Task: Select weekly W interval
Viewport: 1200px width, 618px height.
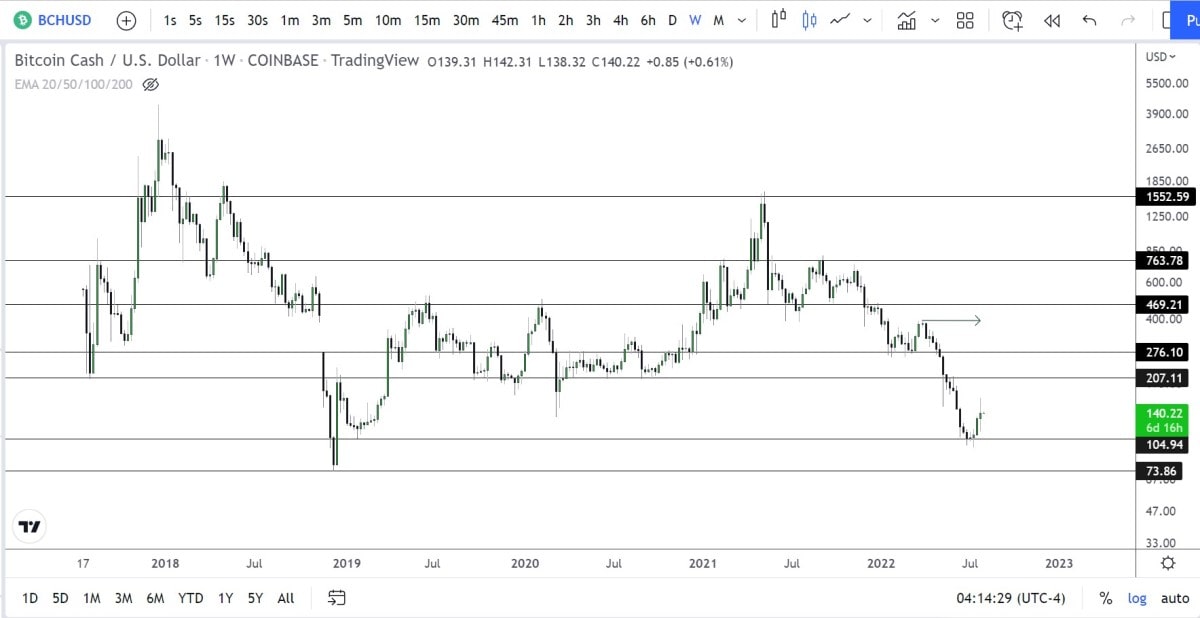Action: coord(695,20)
